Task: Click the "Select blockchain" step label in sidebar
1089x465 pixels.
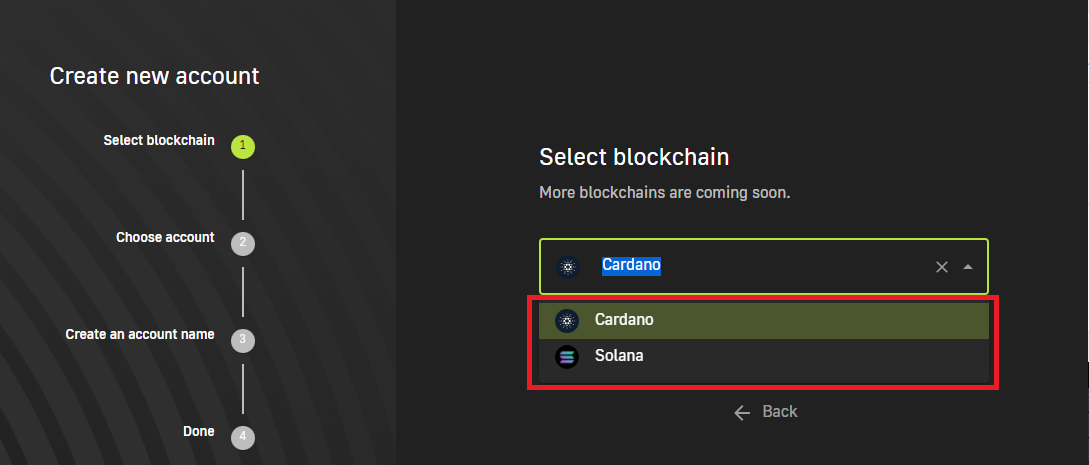Action: click(x=159, y=140)
